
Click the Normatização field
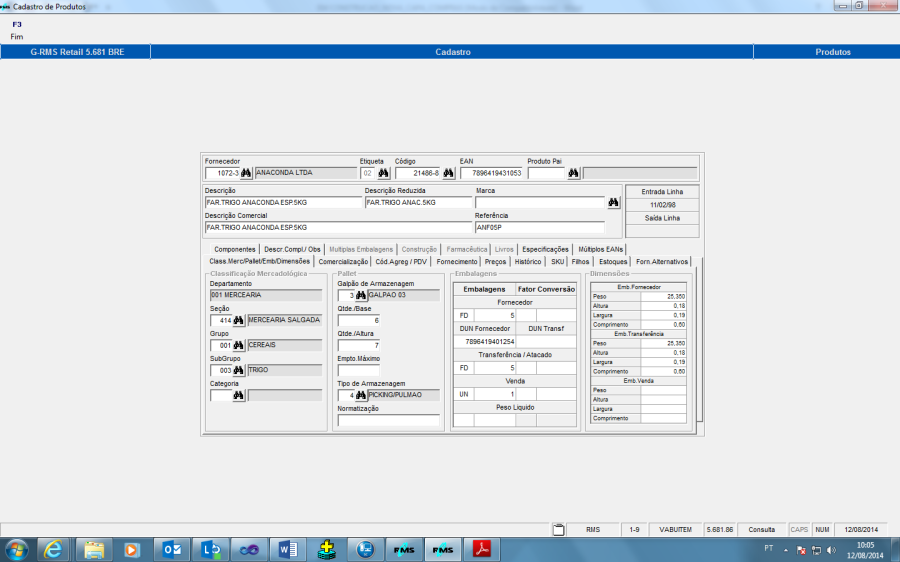(389, 420)
